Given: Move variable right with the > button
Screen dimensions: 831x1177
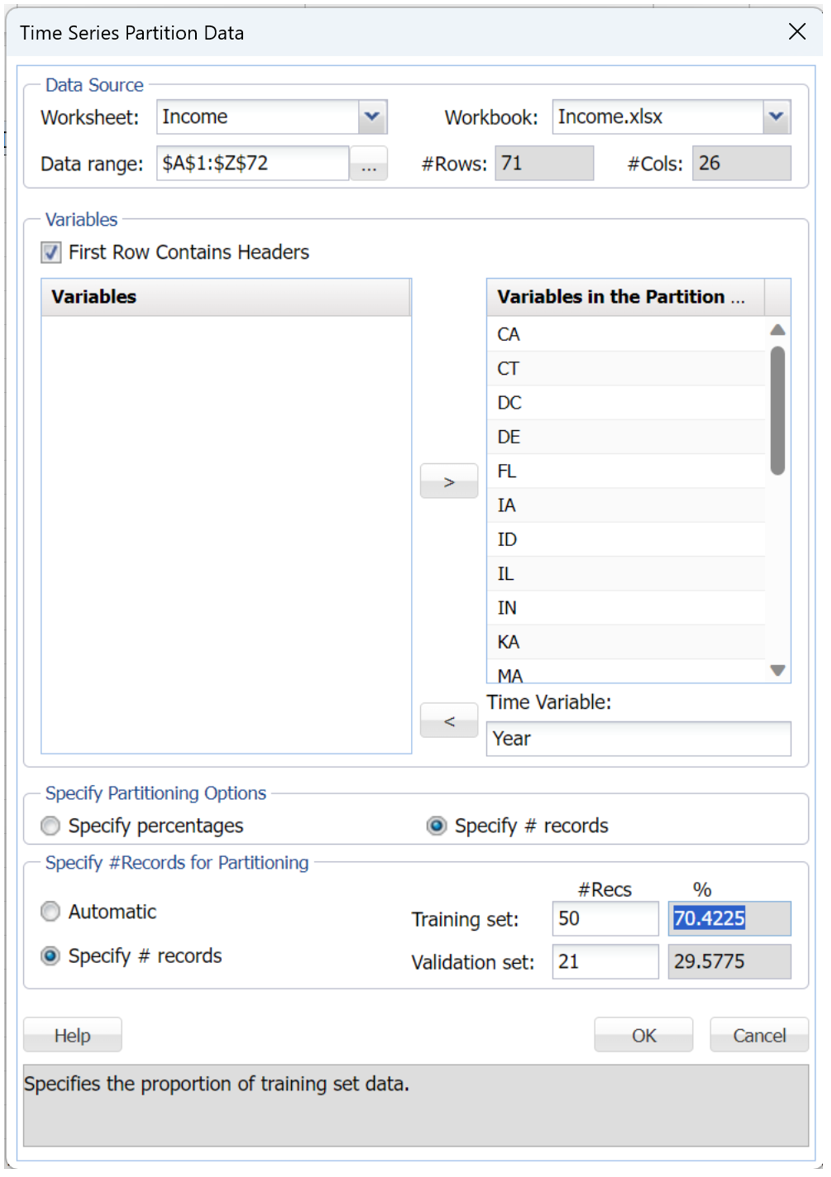Looking at the screenshot, I should coord(449,481).
